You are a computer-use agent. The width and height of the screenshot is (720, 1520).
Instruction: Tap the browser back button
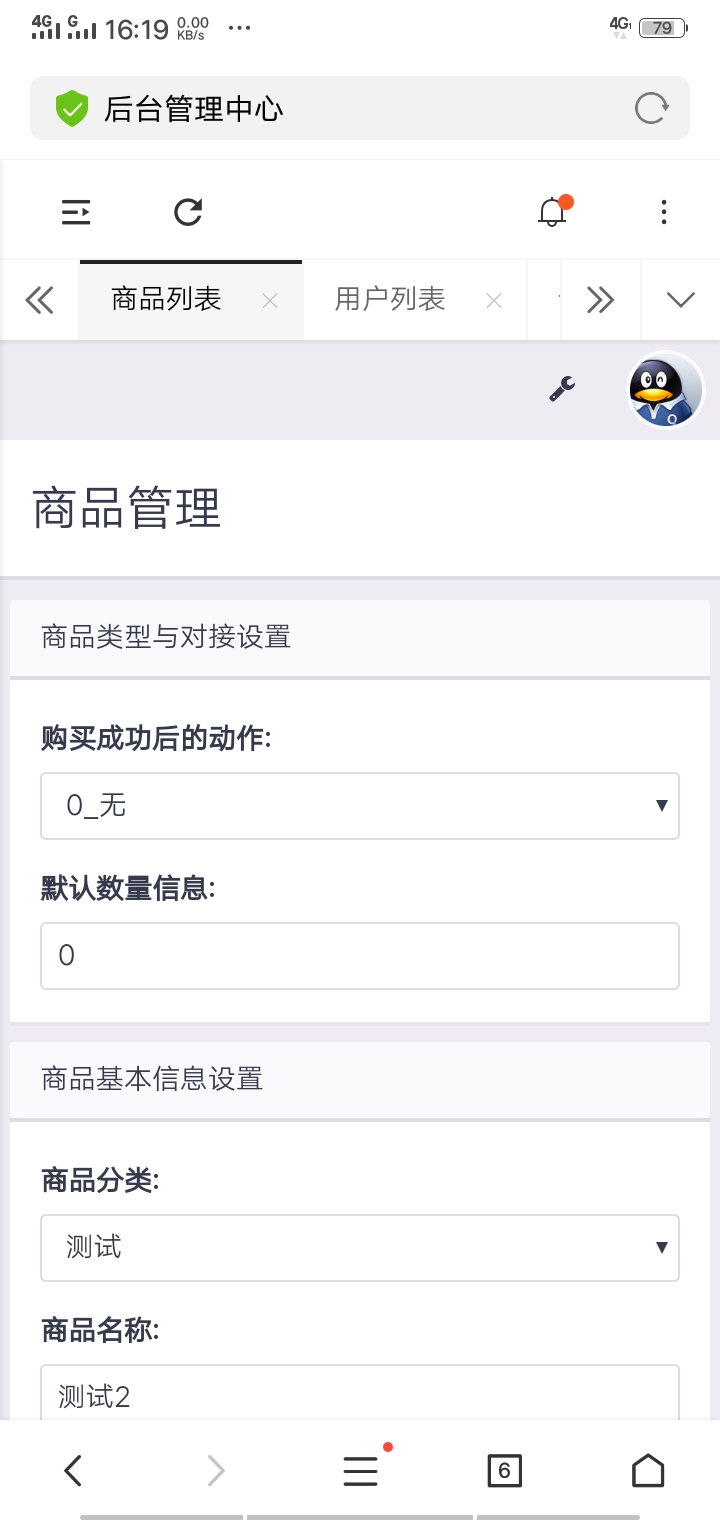click(x=72, y=1470)
